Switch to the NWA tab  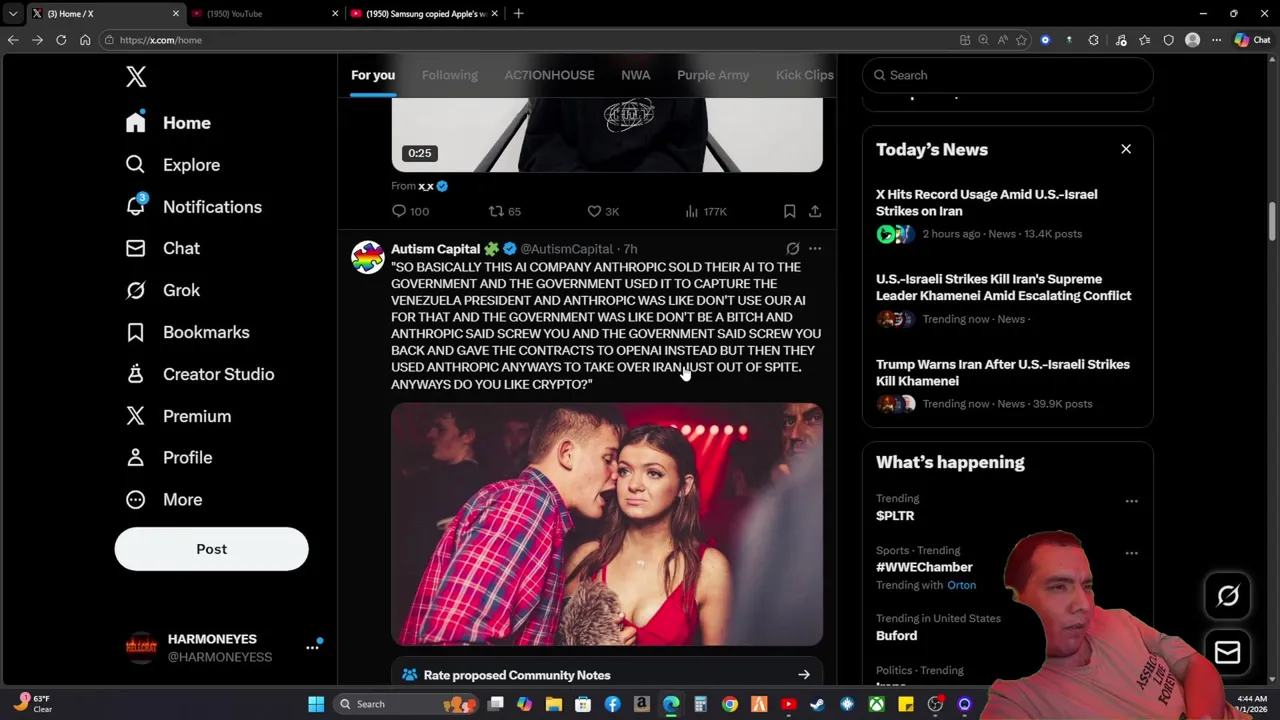[635, 75]
